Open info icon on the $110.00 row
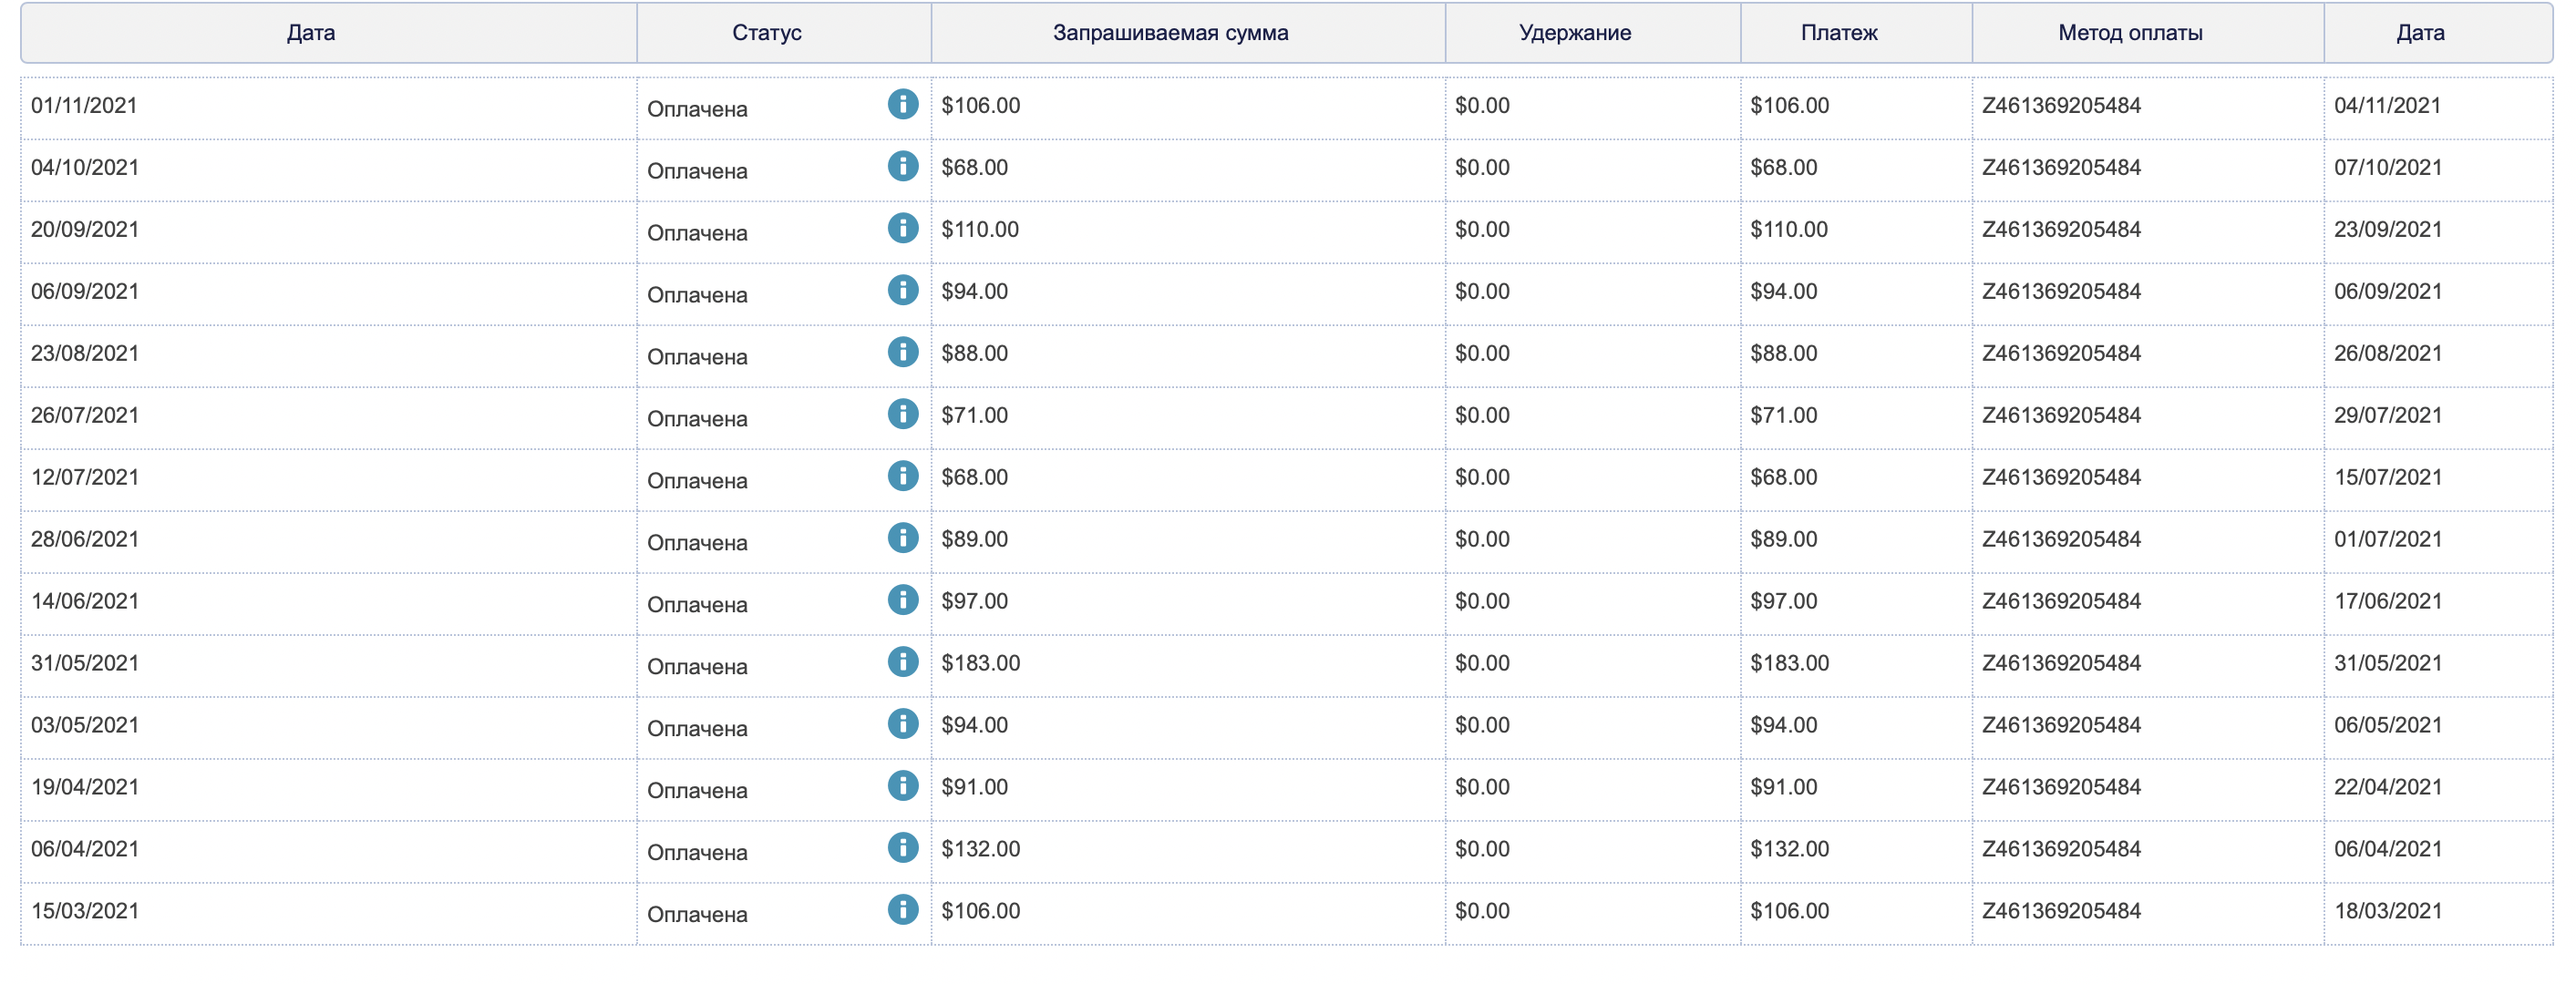2576x984 pixels. pyautogui.click(x=902, y=228)
